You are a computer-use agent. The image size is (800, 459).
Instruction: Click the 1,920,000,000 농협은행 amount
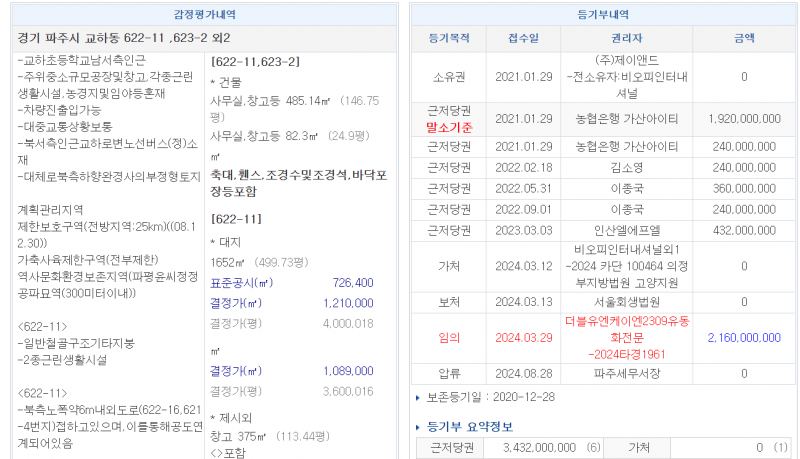click(744, 118)
